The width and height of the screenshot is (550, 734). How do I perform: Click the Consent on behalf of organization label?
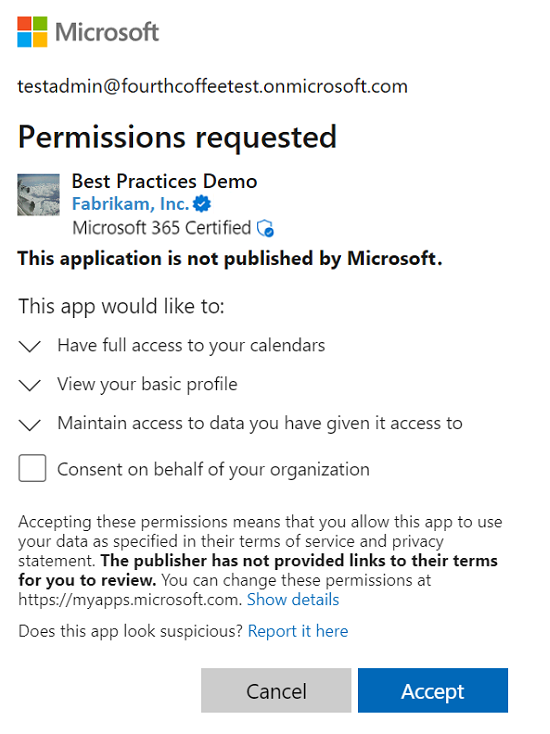pyautogui.click(x=213, y=469)
